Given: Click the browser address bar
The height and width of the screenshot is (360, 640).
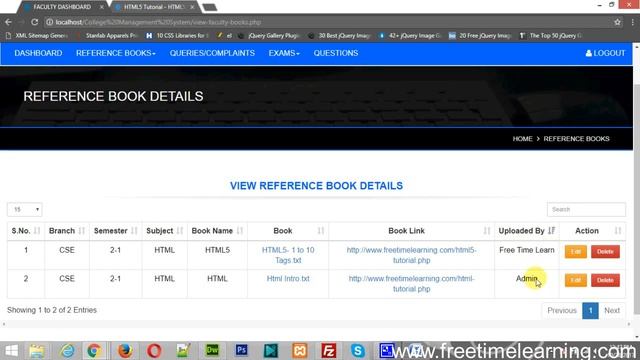Looking at the screenshot, I should coord(327,22).
